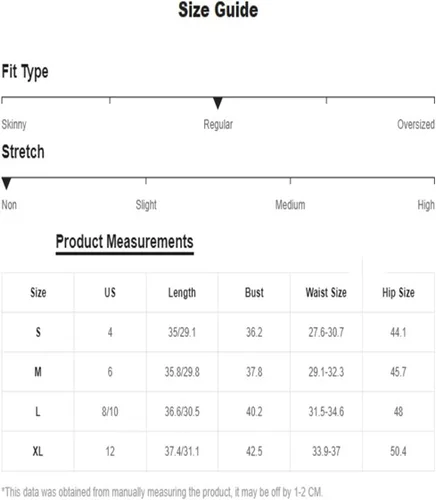Viewport: 436px width, 500px height.
Task: Select the XL size row label
Action: [x=38, y=451]
